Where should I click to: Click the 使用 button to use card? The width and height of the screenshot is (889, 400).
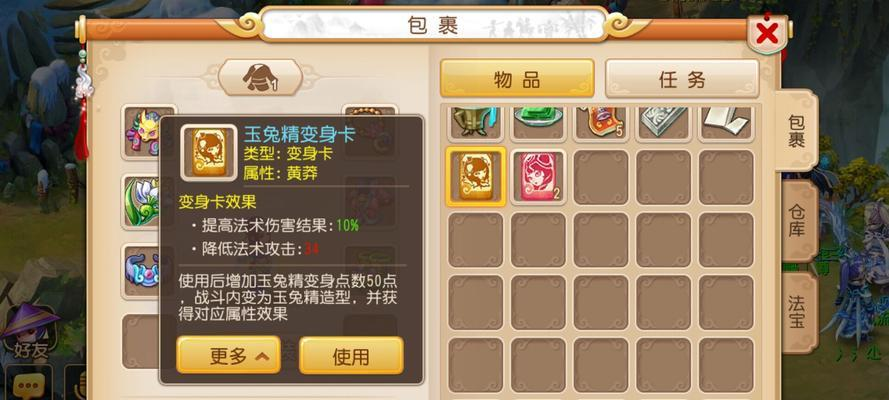[x=351, y=355]
